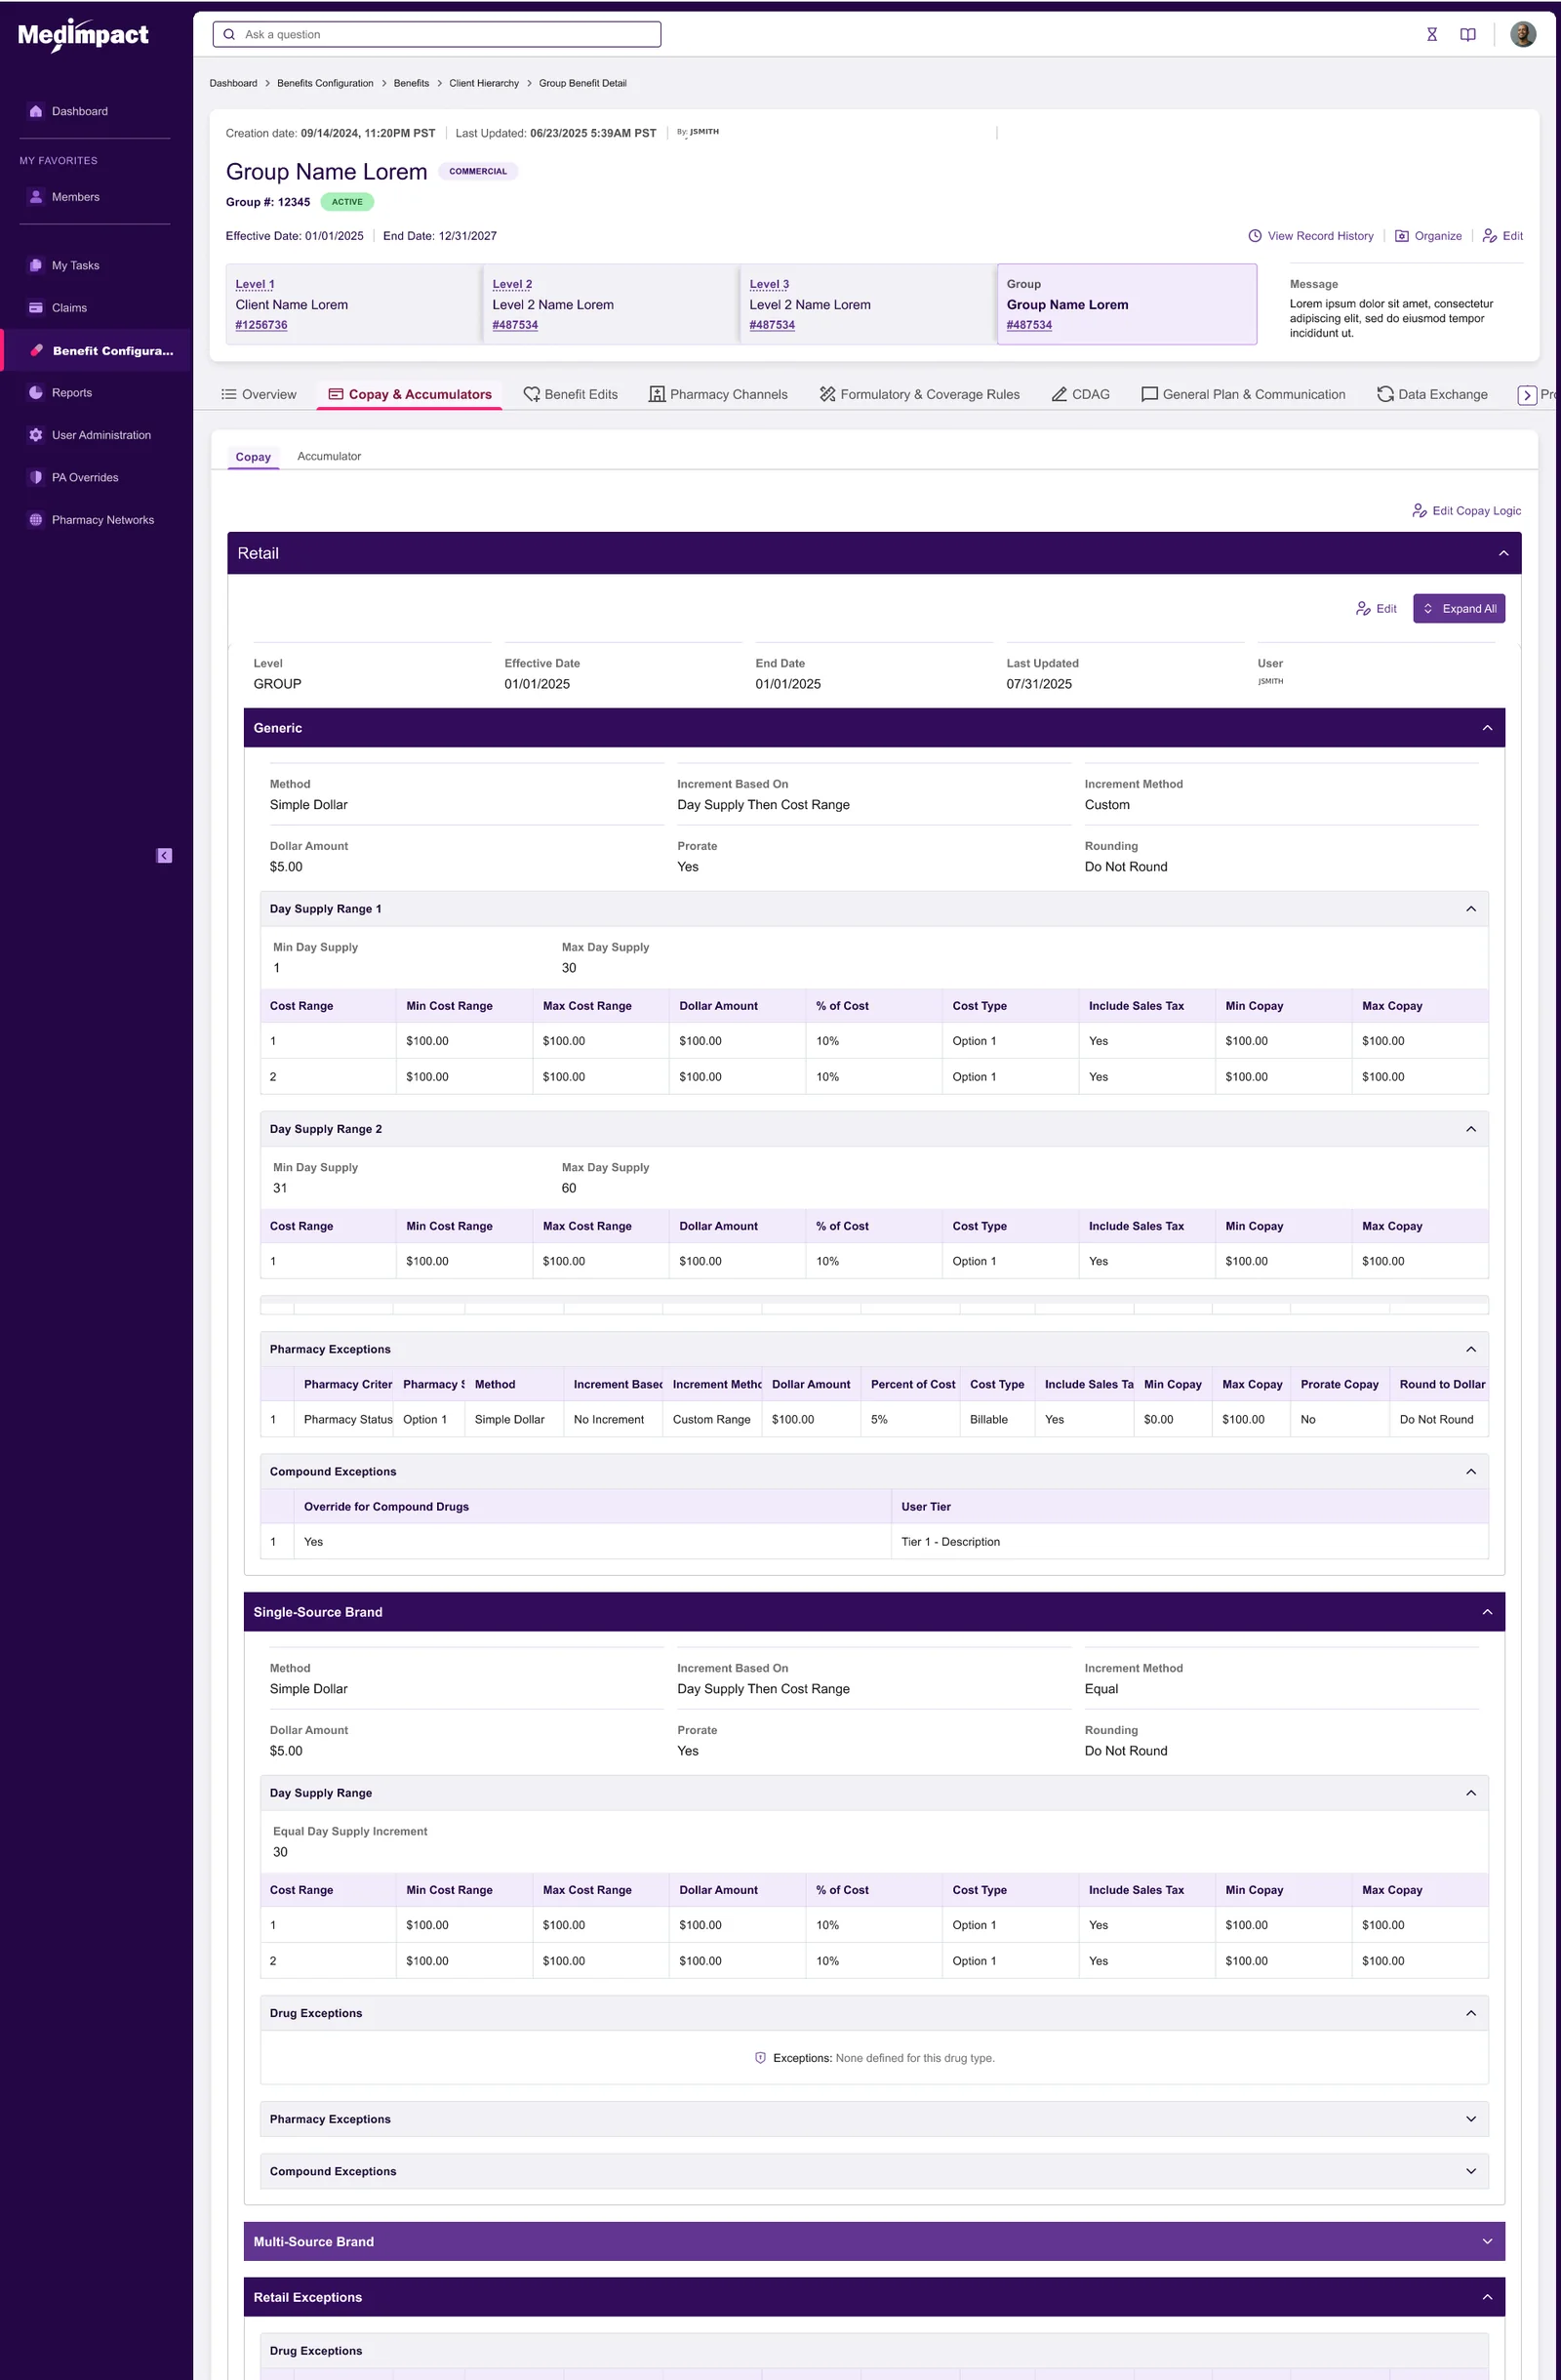Viewport: 1561px width, 2380px height.
Task: Collapse Day Supply Range 2
Action: click(1470, 1129)
